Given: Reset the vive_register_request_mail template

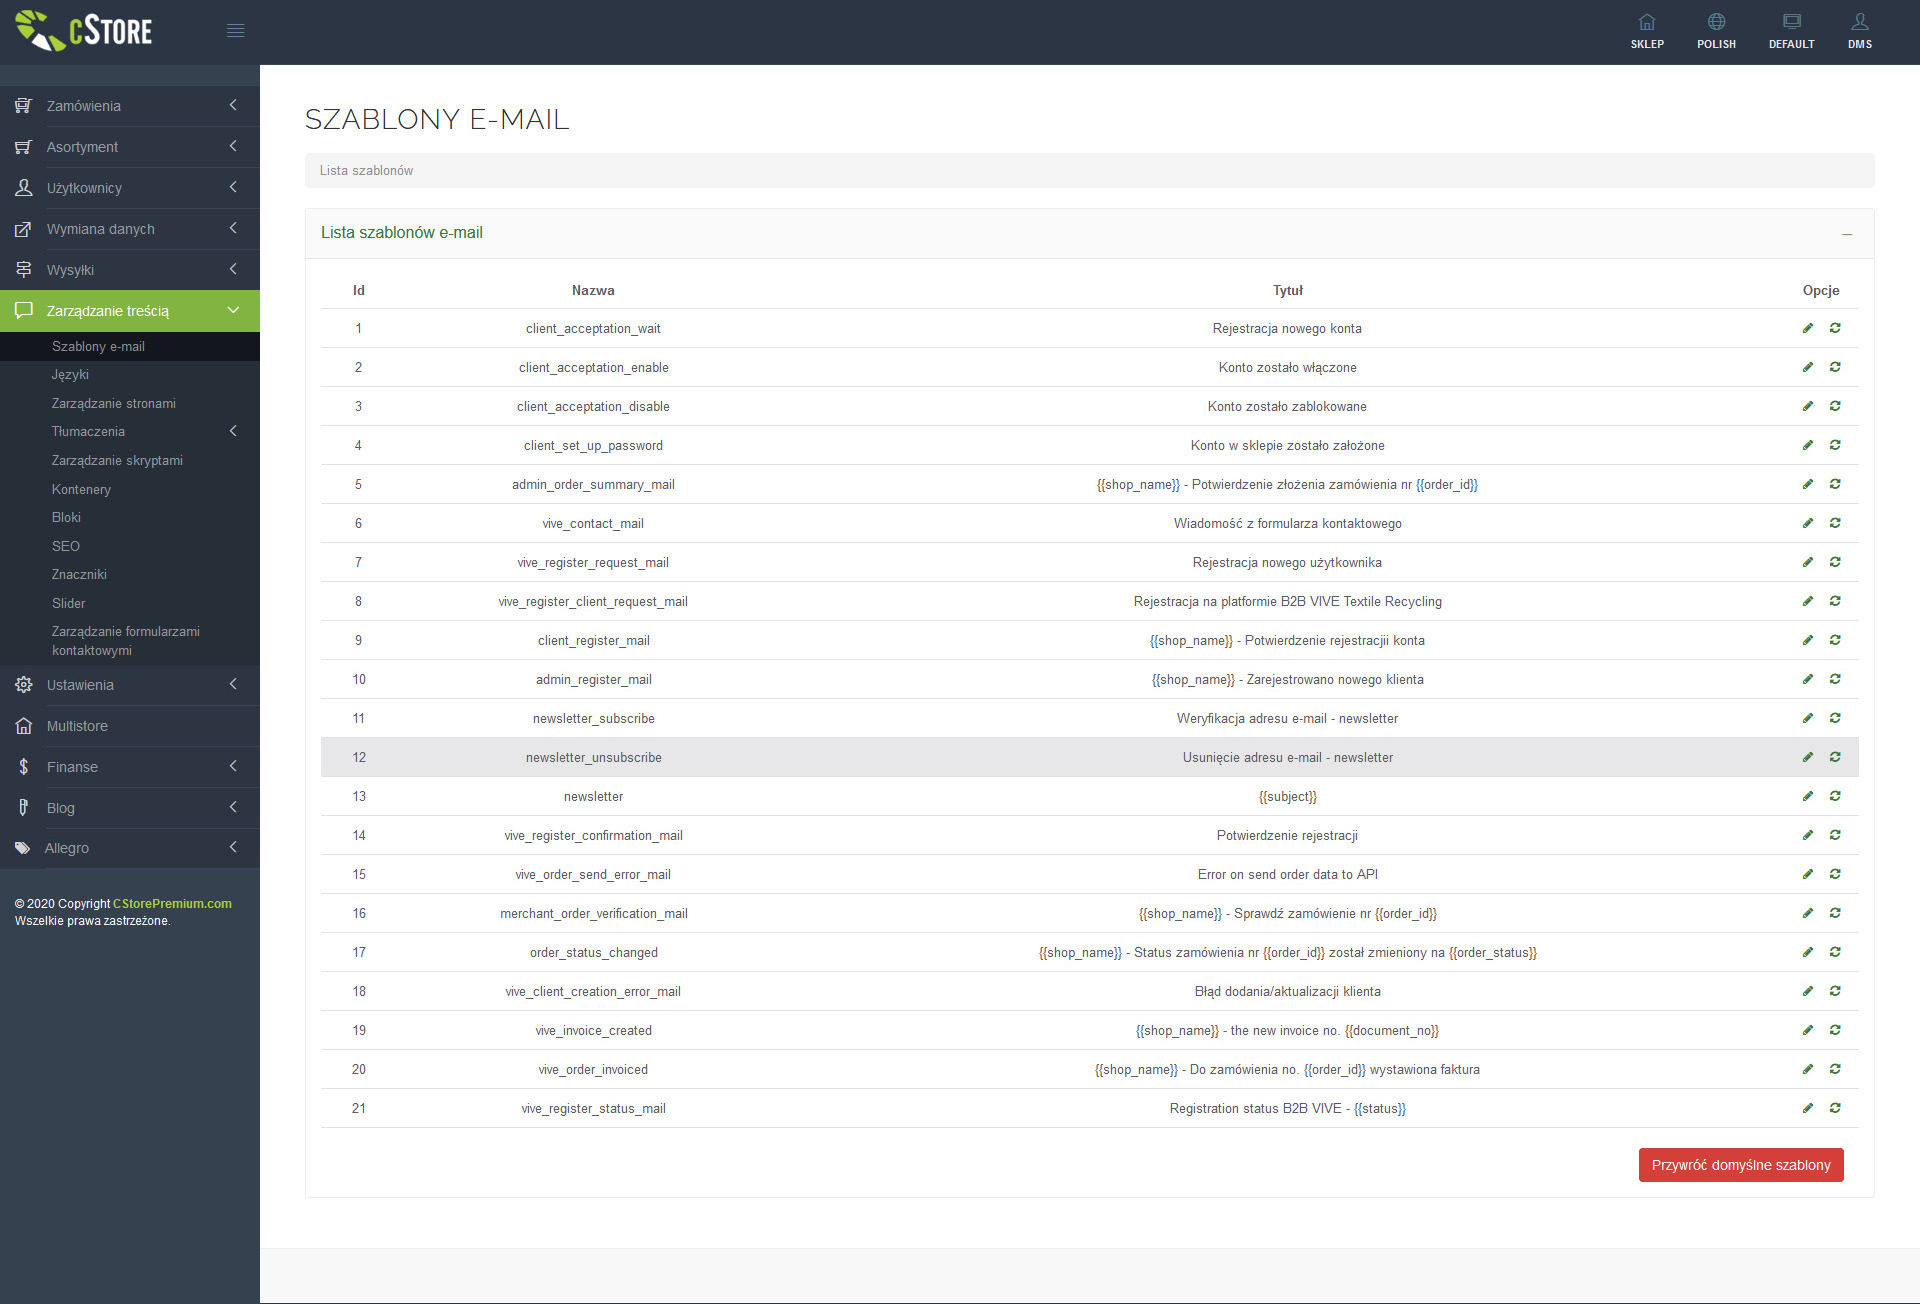Looking at the screenshot, I should pyautogui.click(x=1835, y=562).
